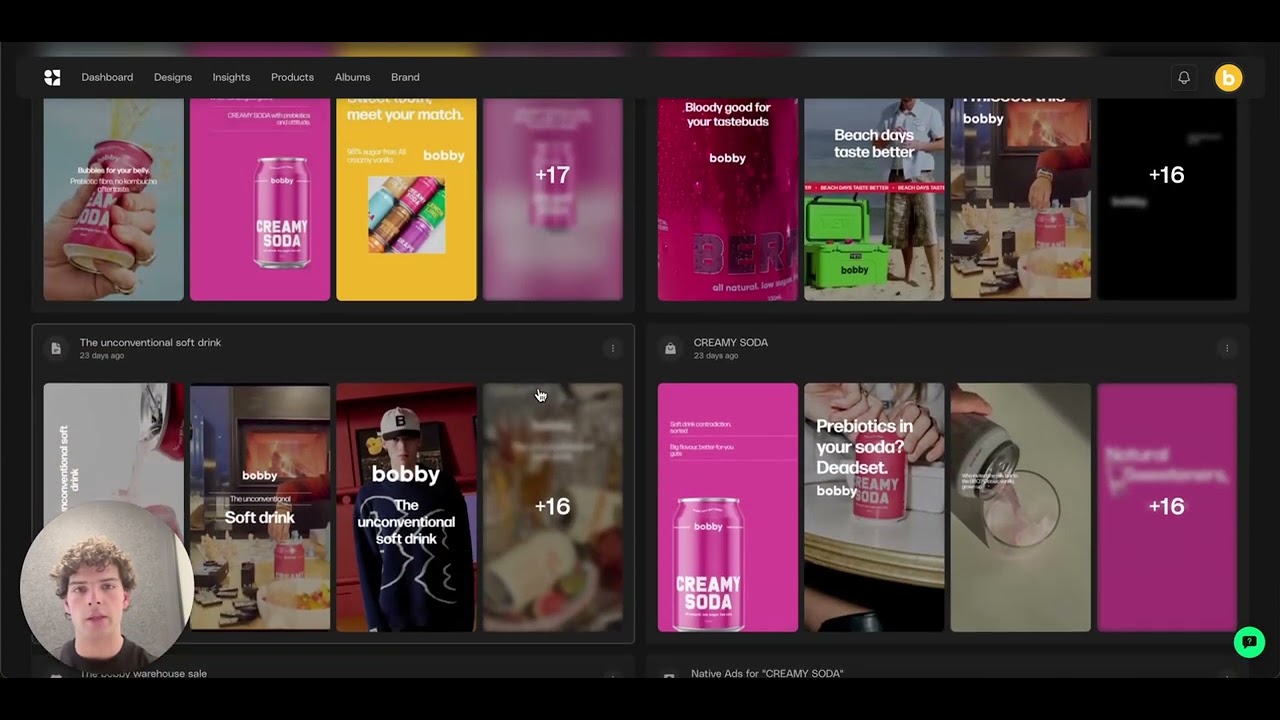The width and height of the screenshot is (1280, 720).
Task: Select the Brand tab
Action: (x=405, y=77)
